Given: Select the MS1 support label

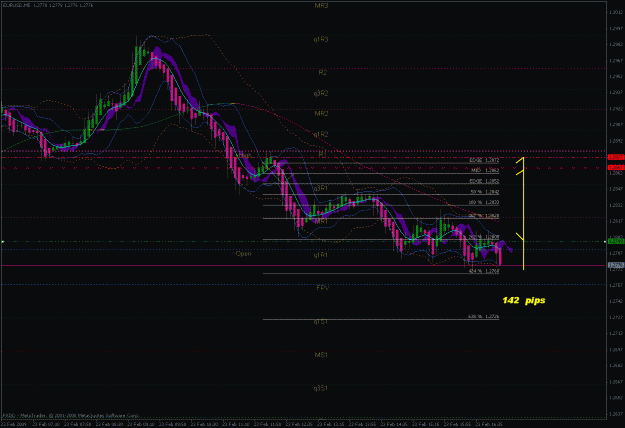Looking at the screenshot, I should tap(321, 355).
